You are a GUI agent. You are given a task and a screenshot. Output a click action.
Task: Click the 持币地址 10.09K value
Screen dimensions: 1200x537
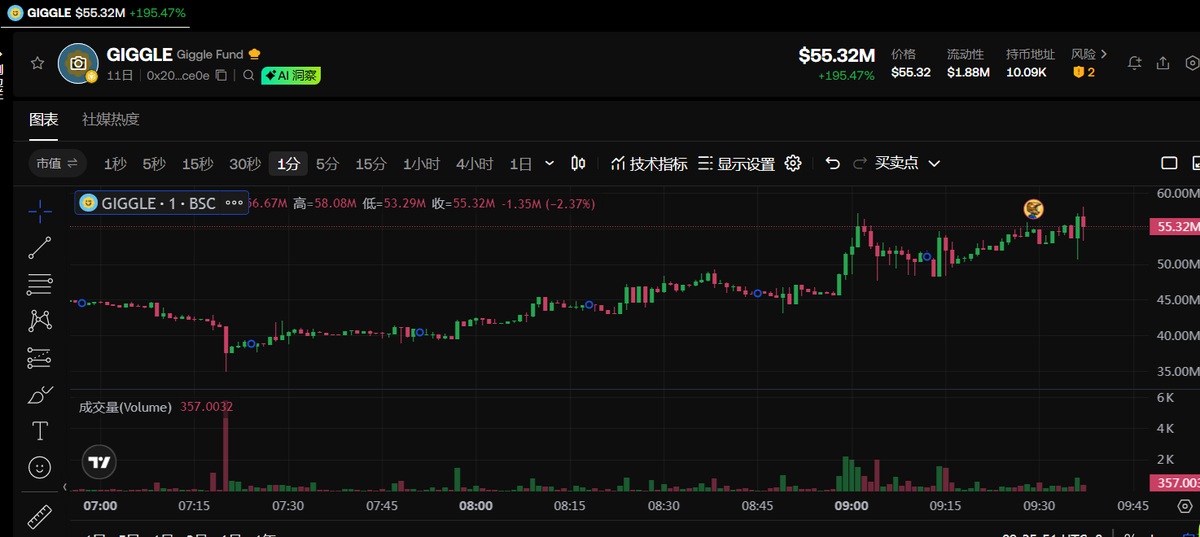[1026, 72]
